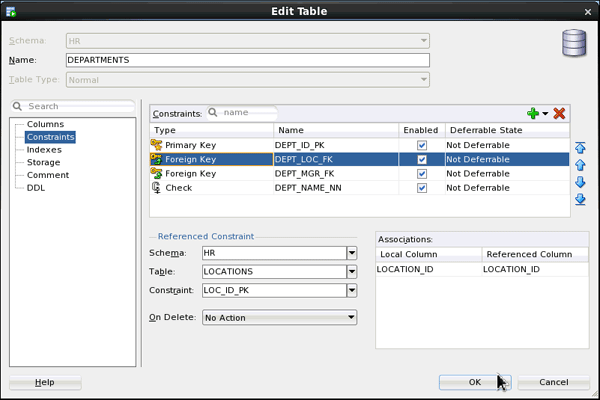Disable the DEPT_ID_PK enabled checkbox
600x400 pixels.
(x=422, y=145)
